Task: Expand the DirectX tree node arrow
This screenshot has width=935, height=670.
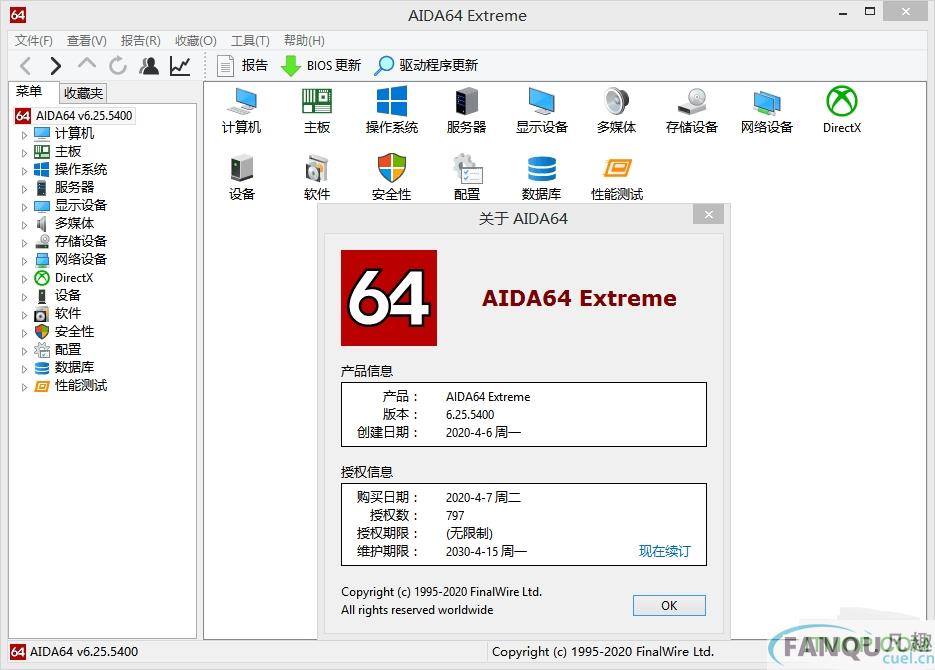Action: pyautogui.click(x=24, y=279)
